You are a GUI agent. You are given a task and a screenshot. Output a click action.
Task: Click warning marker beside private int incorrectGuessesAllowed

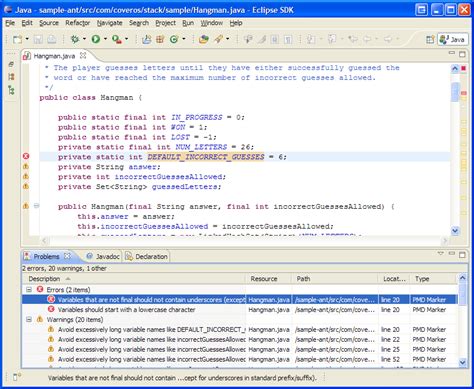[26, 176]
